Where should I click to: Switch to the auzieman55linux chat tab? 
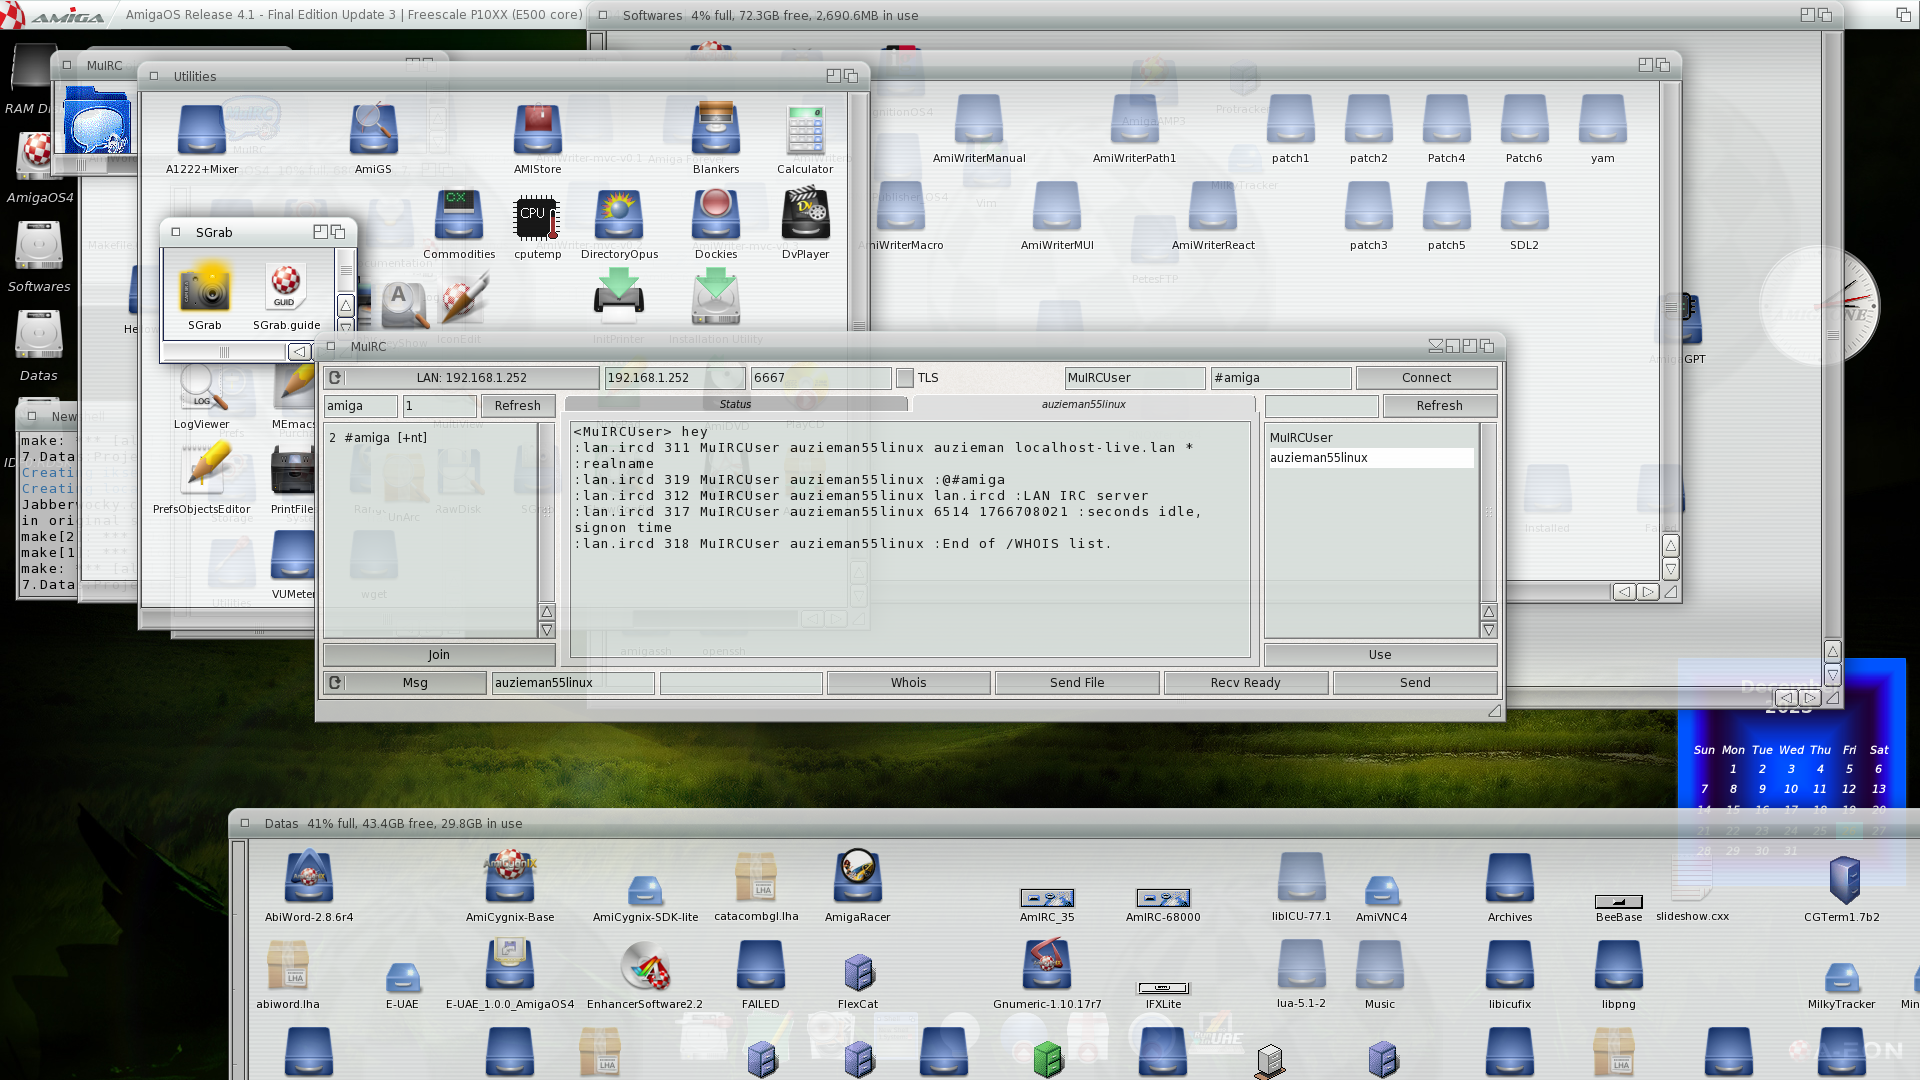click(1084, 404)
